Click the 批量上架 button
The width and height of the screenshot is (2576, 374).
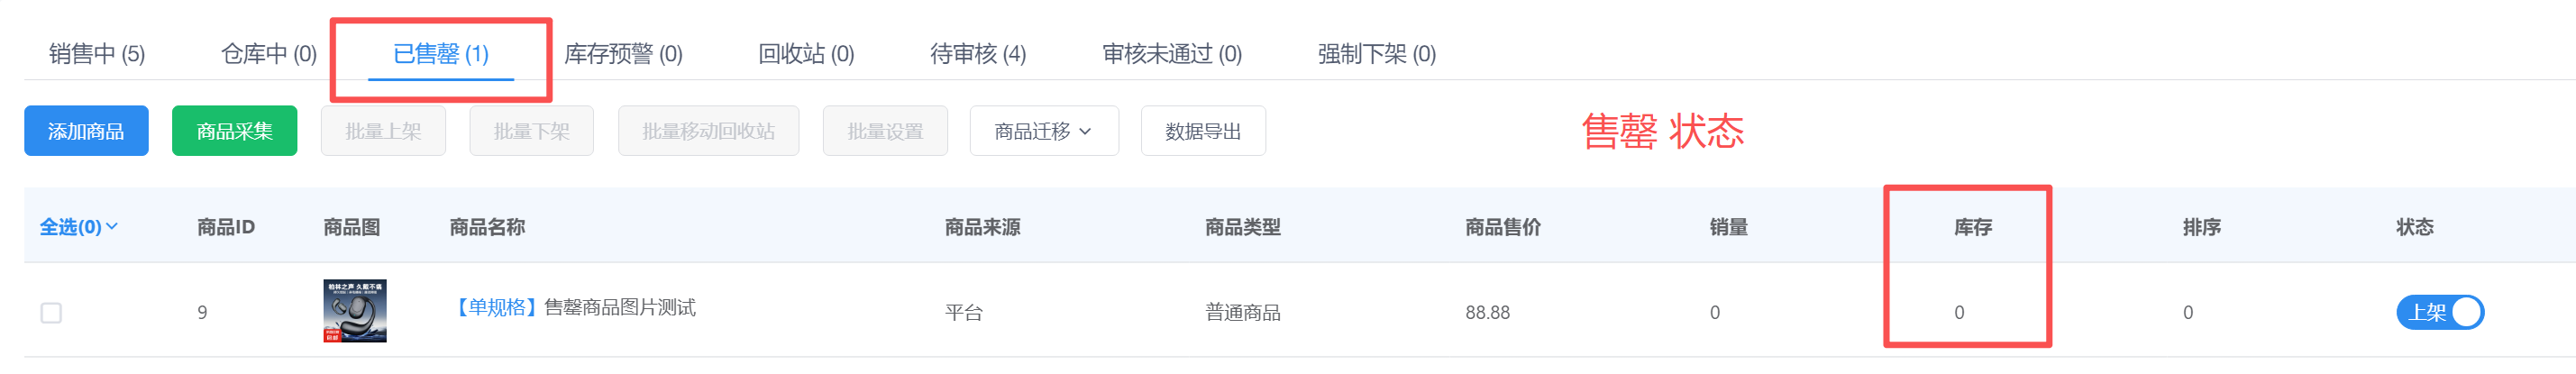(x=383, y=131)
